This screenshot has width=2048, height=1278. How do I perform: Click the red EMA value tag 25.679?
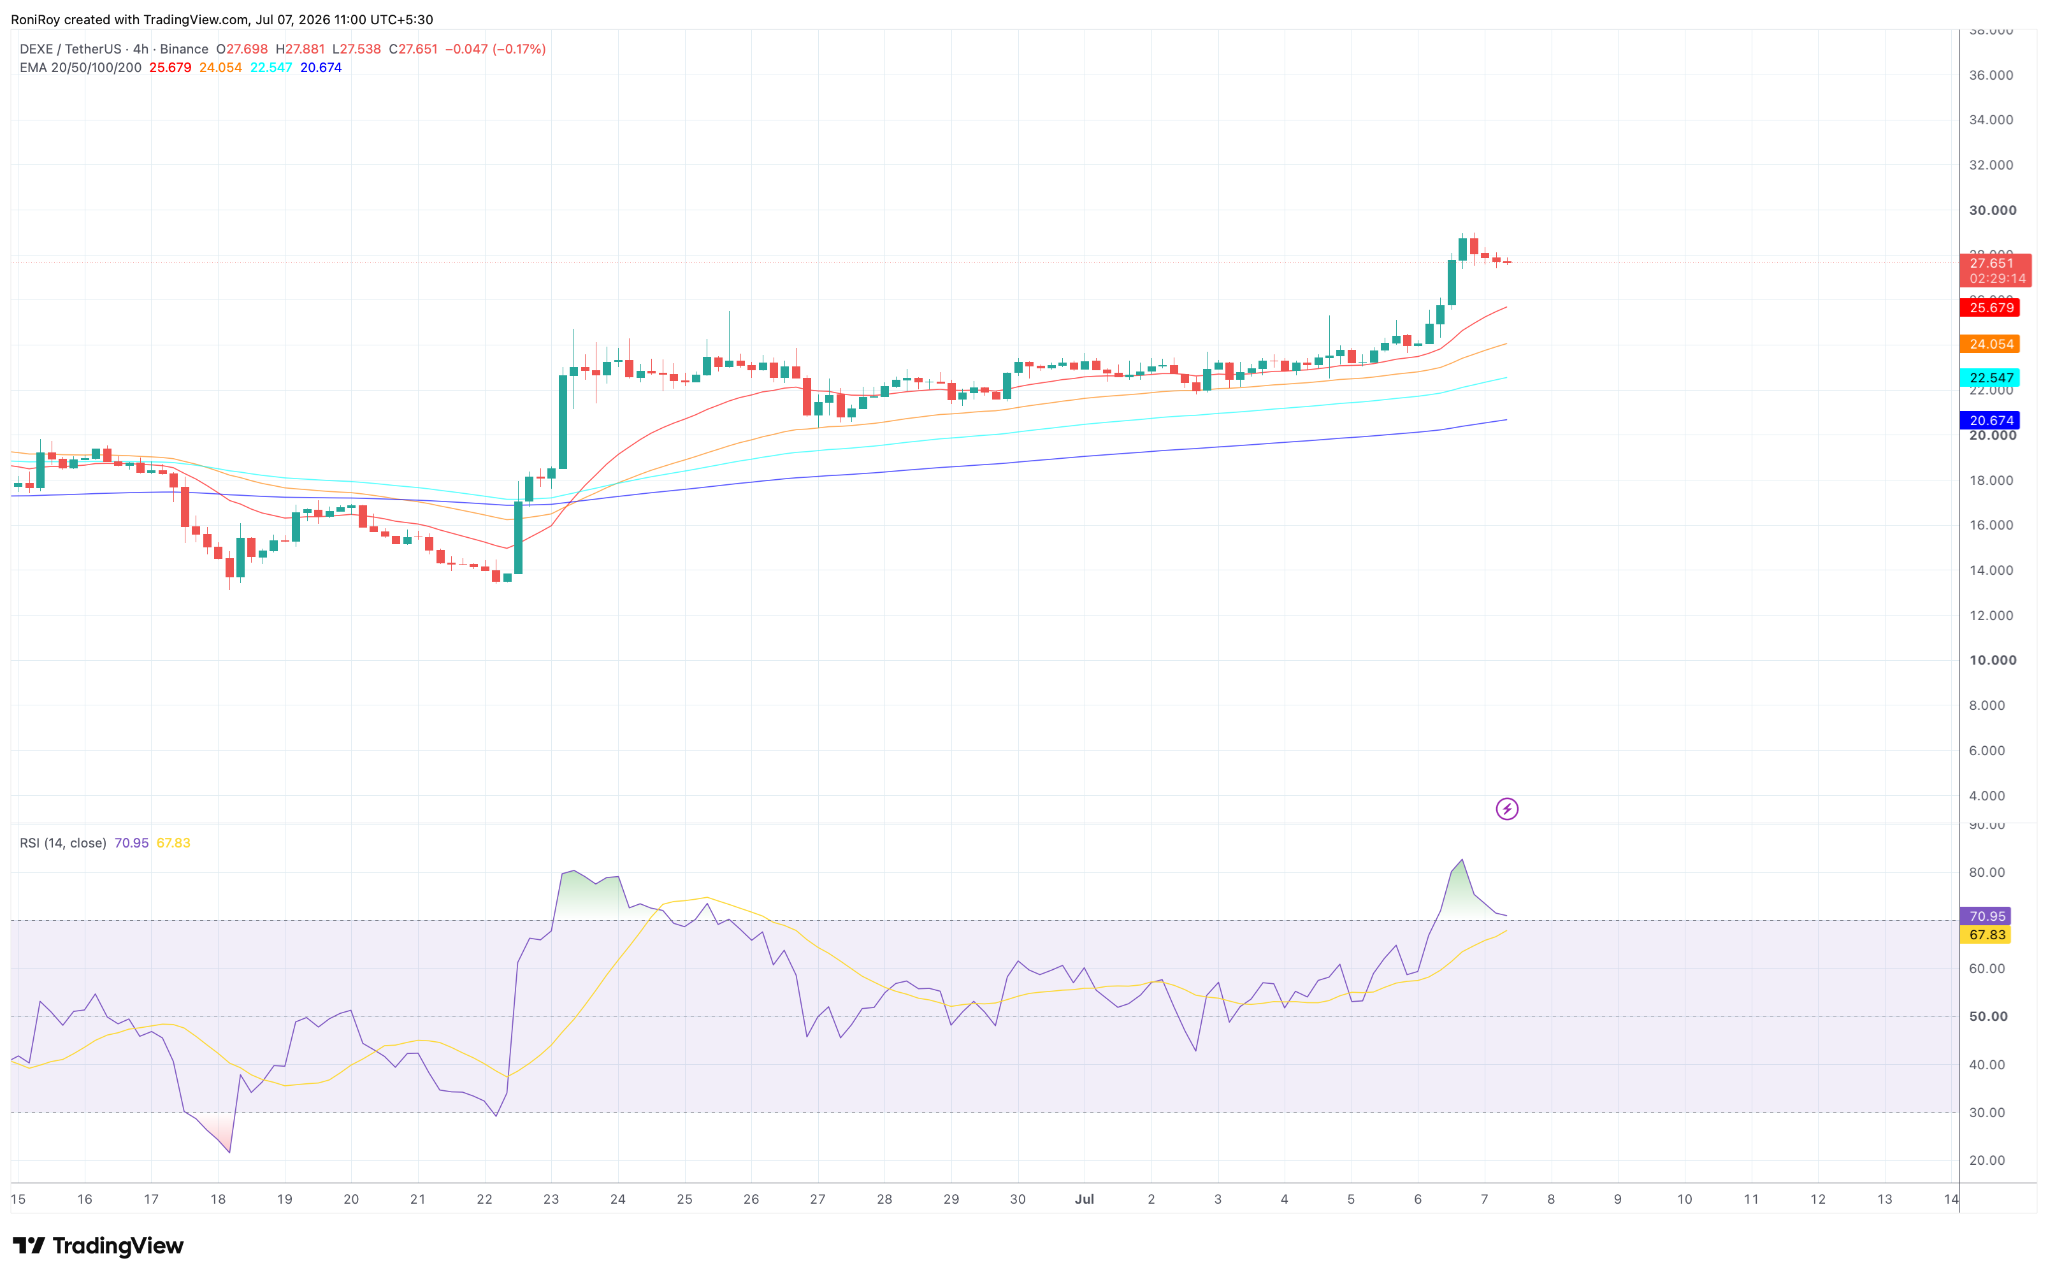point(1991,308)
